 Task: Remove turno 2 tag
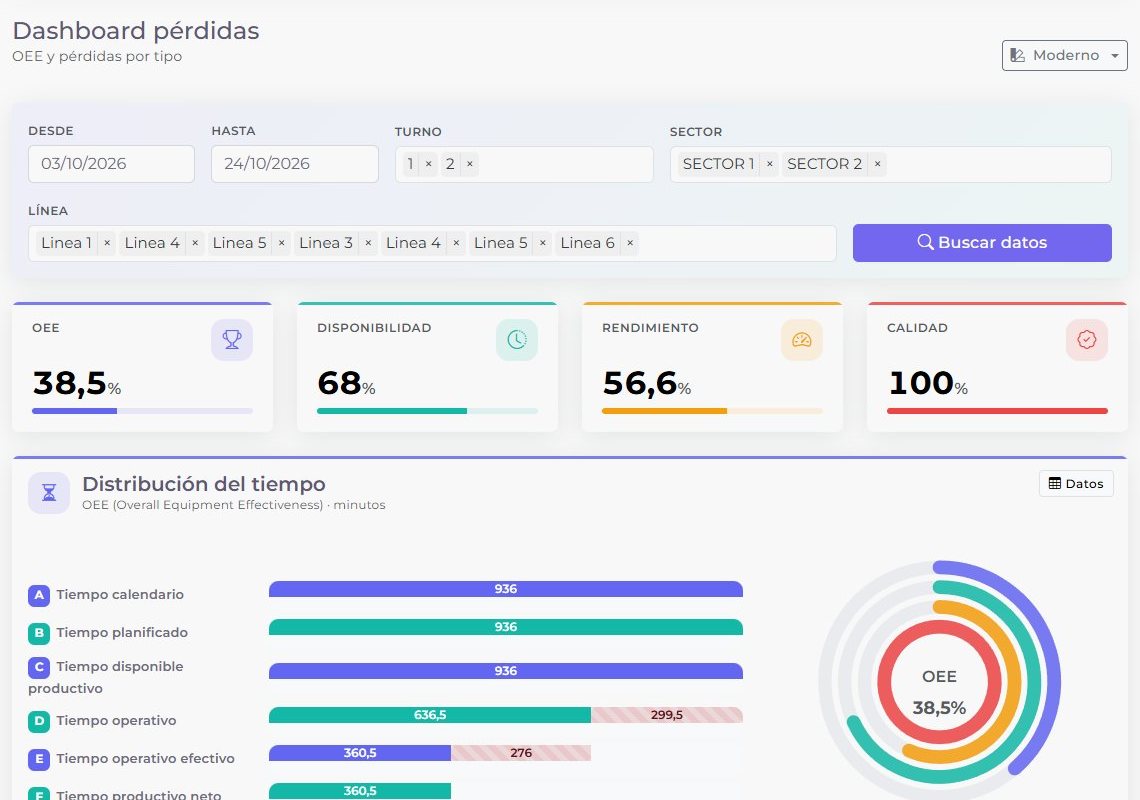(x=470, y=164)
